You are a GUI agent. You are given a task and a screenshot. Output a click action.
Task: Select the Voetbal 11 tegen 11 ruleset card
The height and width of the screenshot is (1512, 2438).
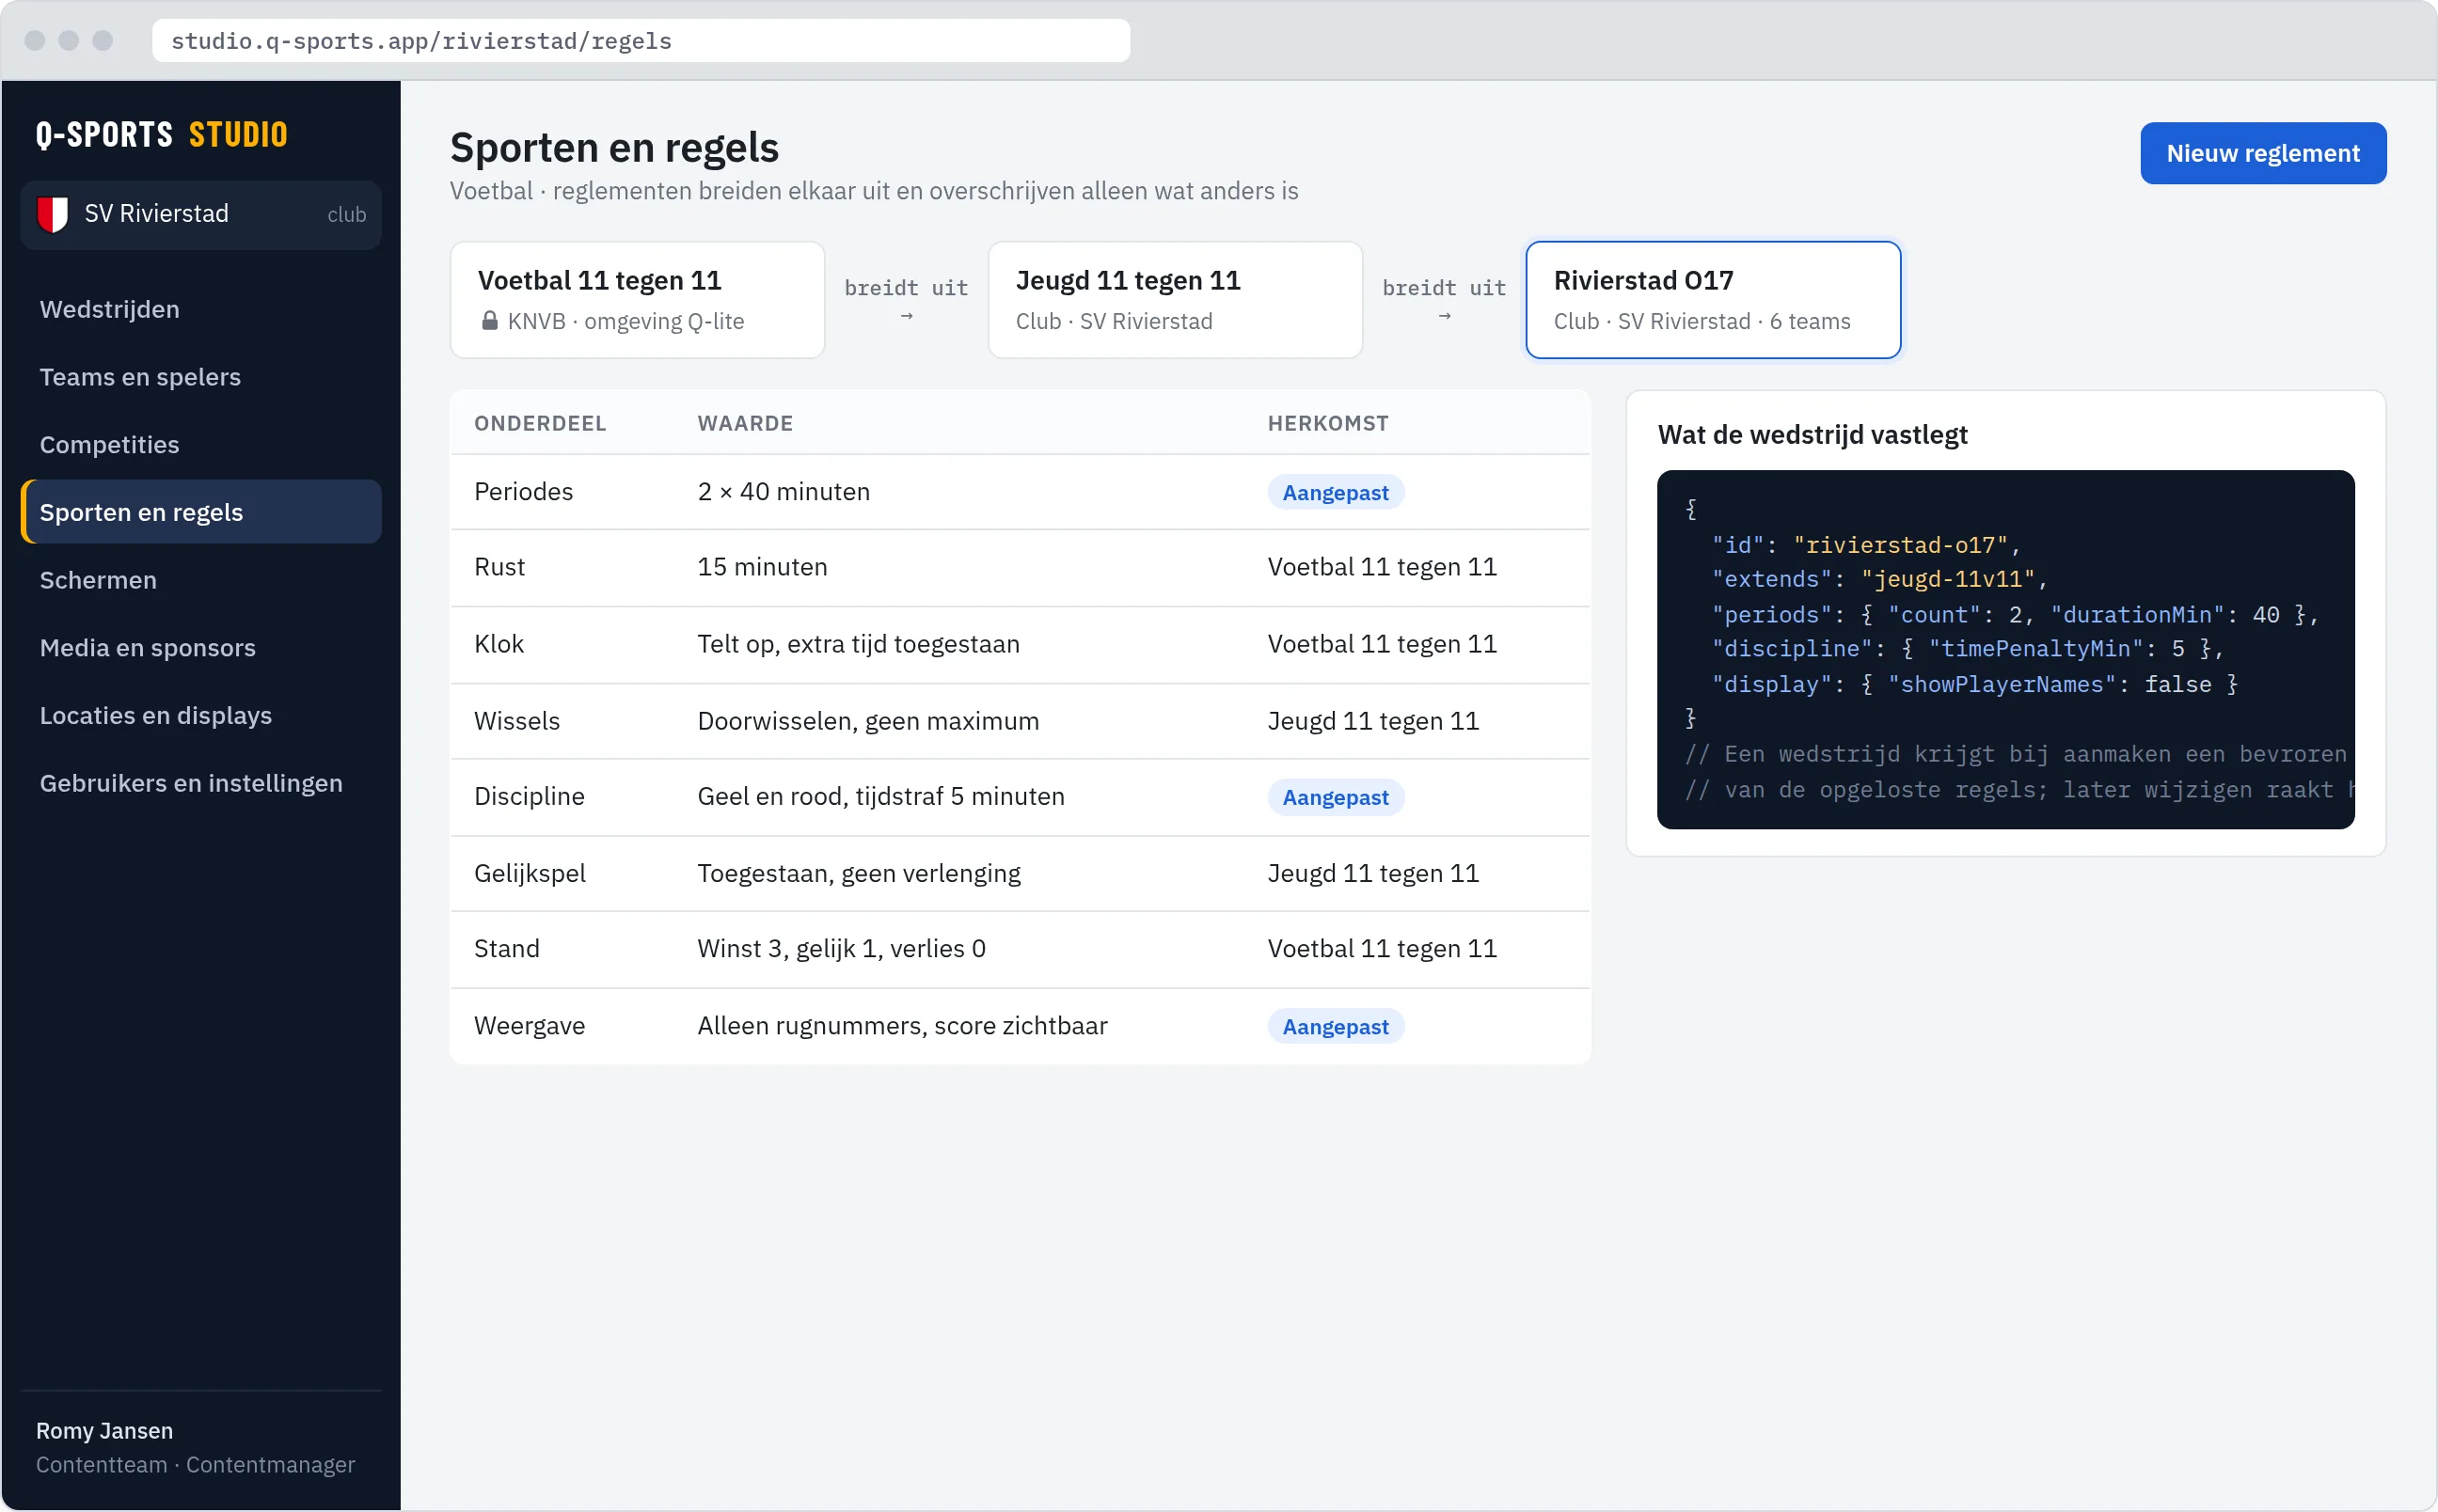coord(637,300)
